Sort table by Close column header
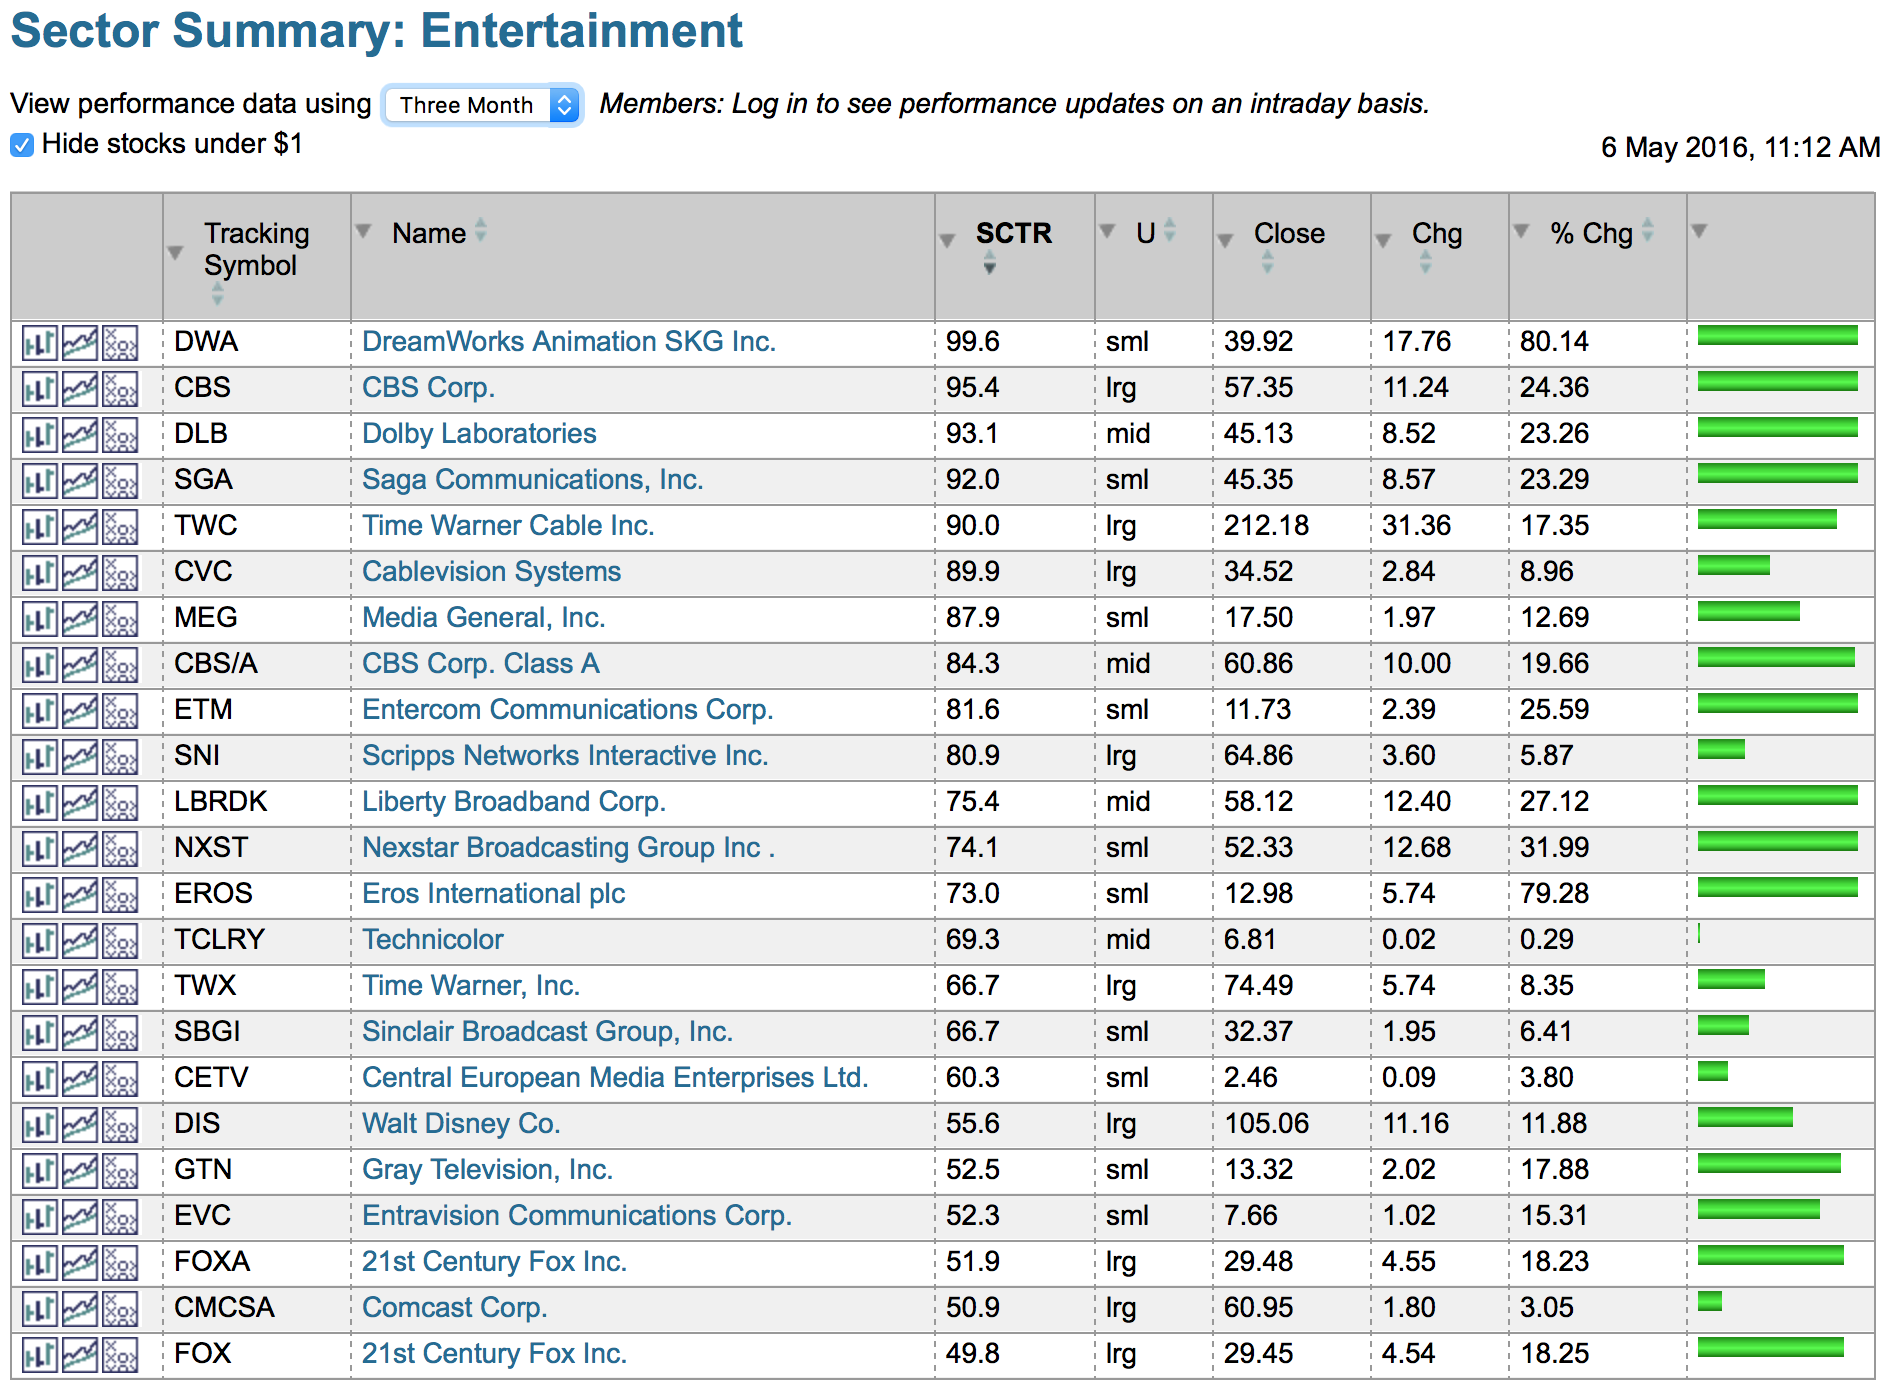Viewport: 1884px width, 1380px height. pyautogui.click(x=1288, y=234)
